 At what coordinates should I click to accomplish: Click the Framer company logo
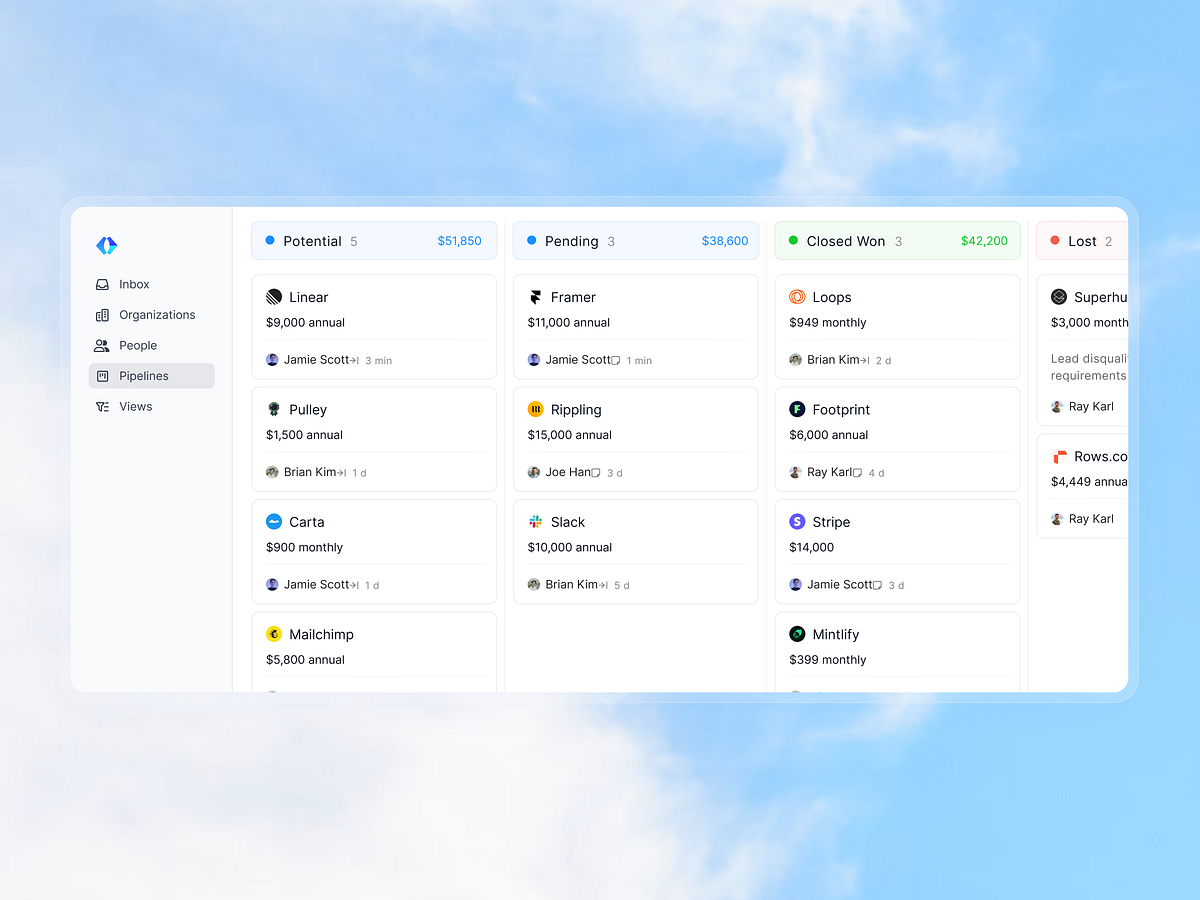point(536,297)
